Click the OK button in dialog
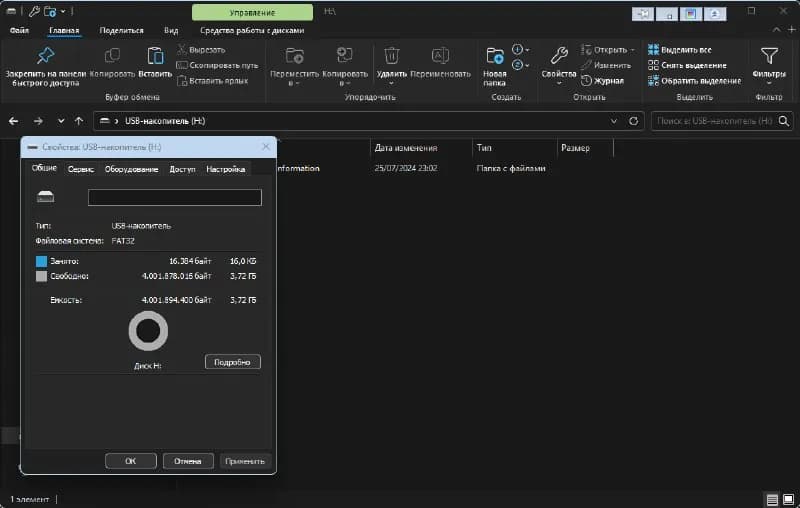800x508 pixels. point(131,461)
